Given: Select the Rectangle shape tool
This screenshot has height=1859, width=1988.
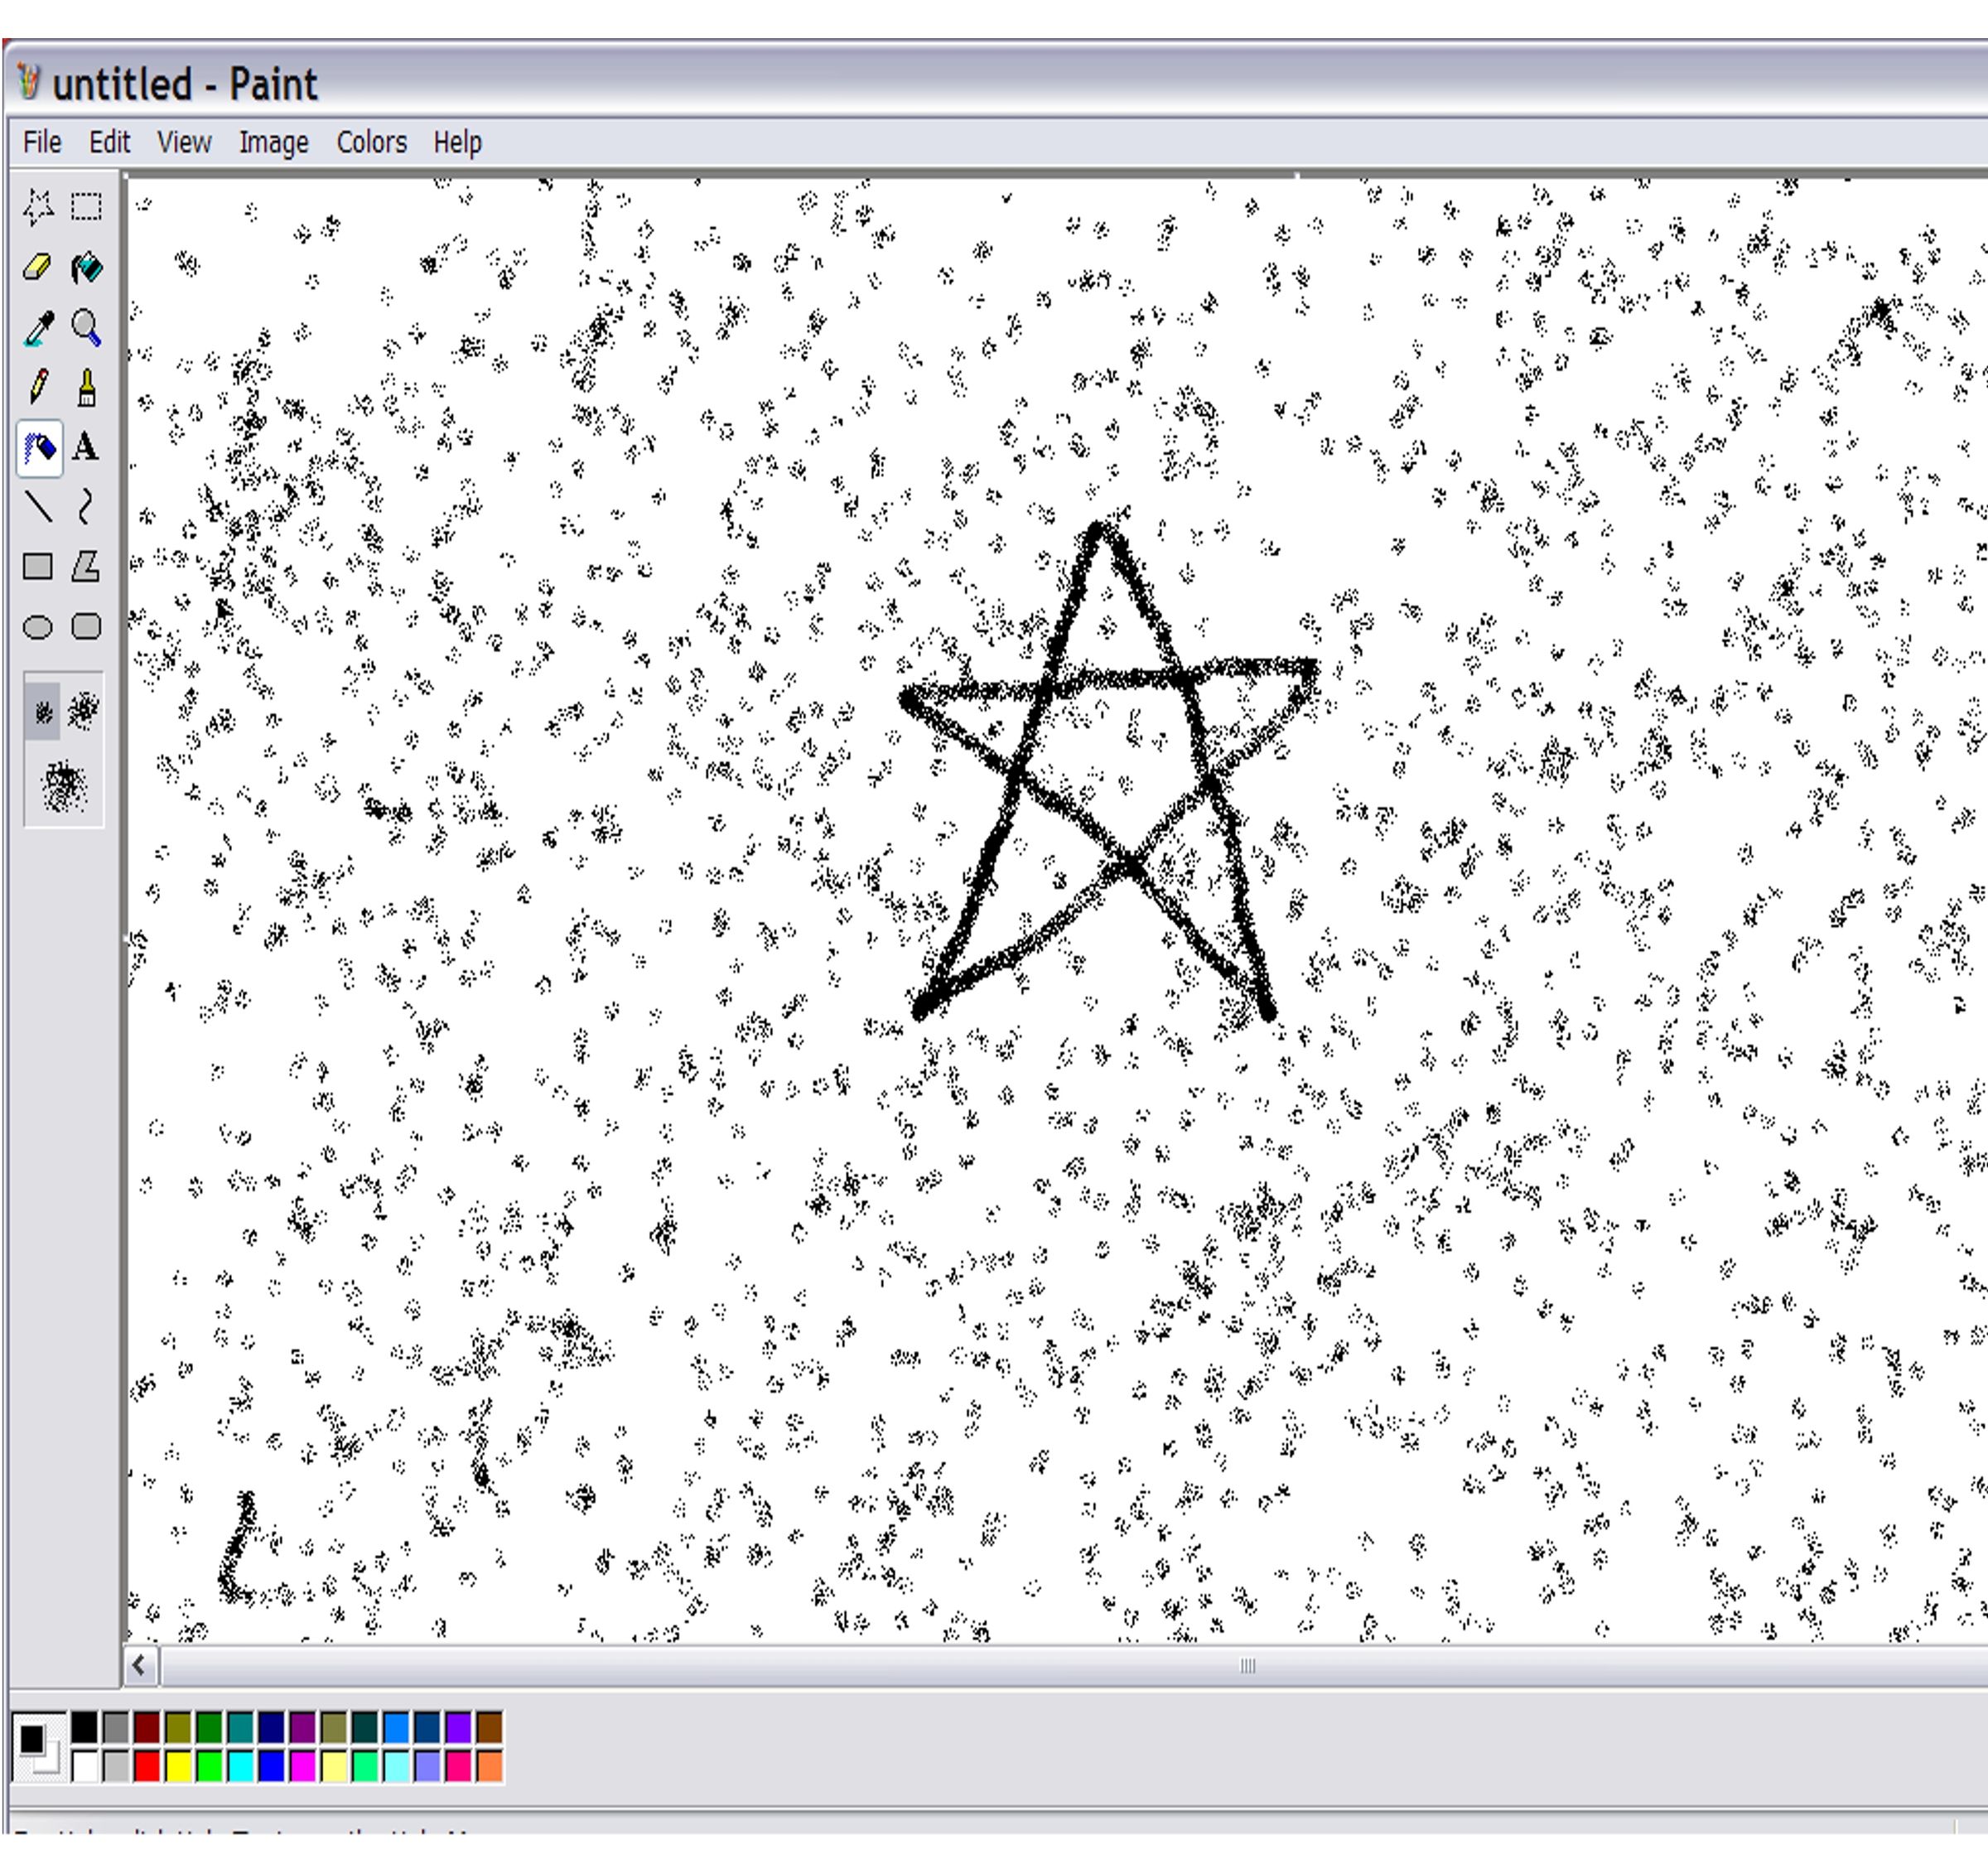Looking at the screenshot, I should (x=40, y=566).
